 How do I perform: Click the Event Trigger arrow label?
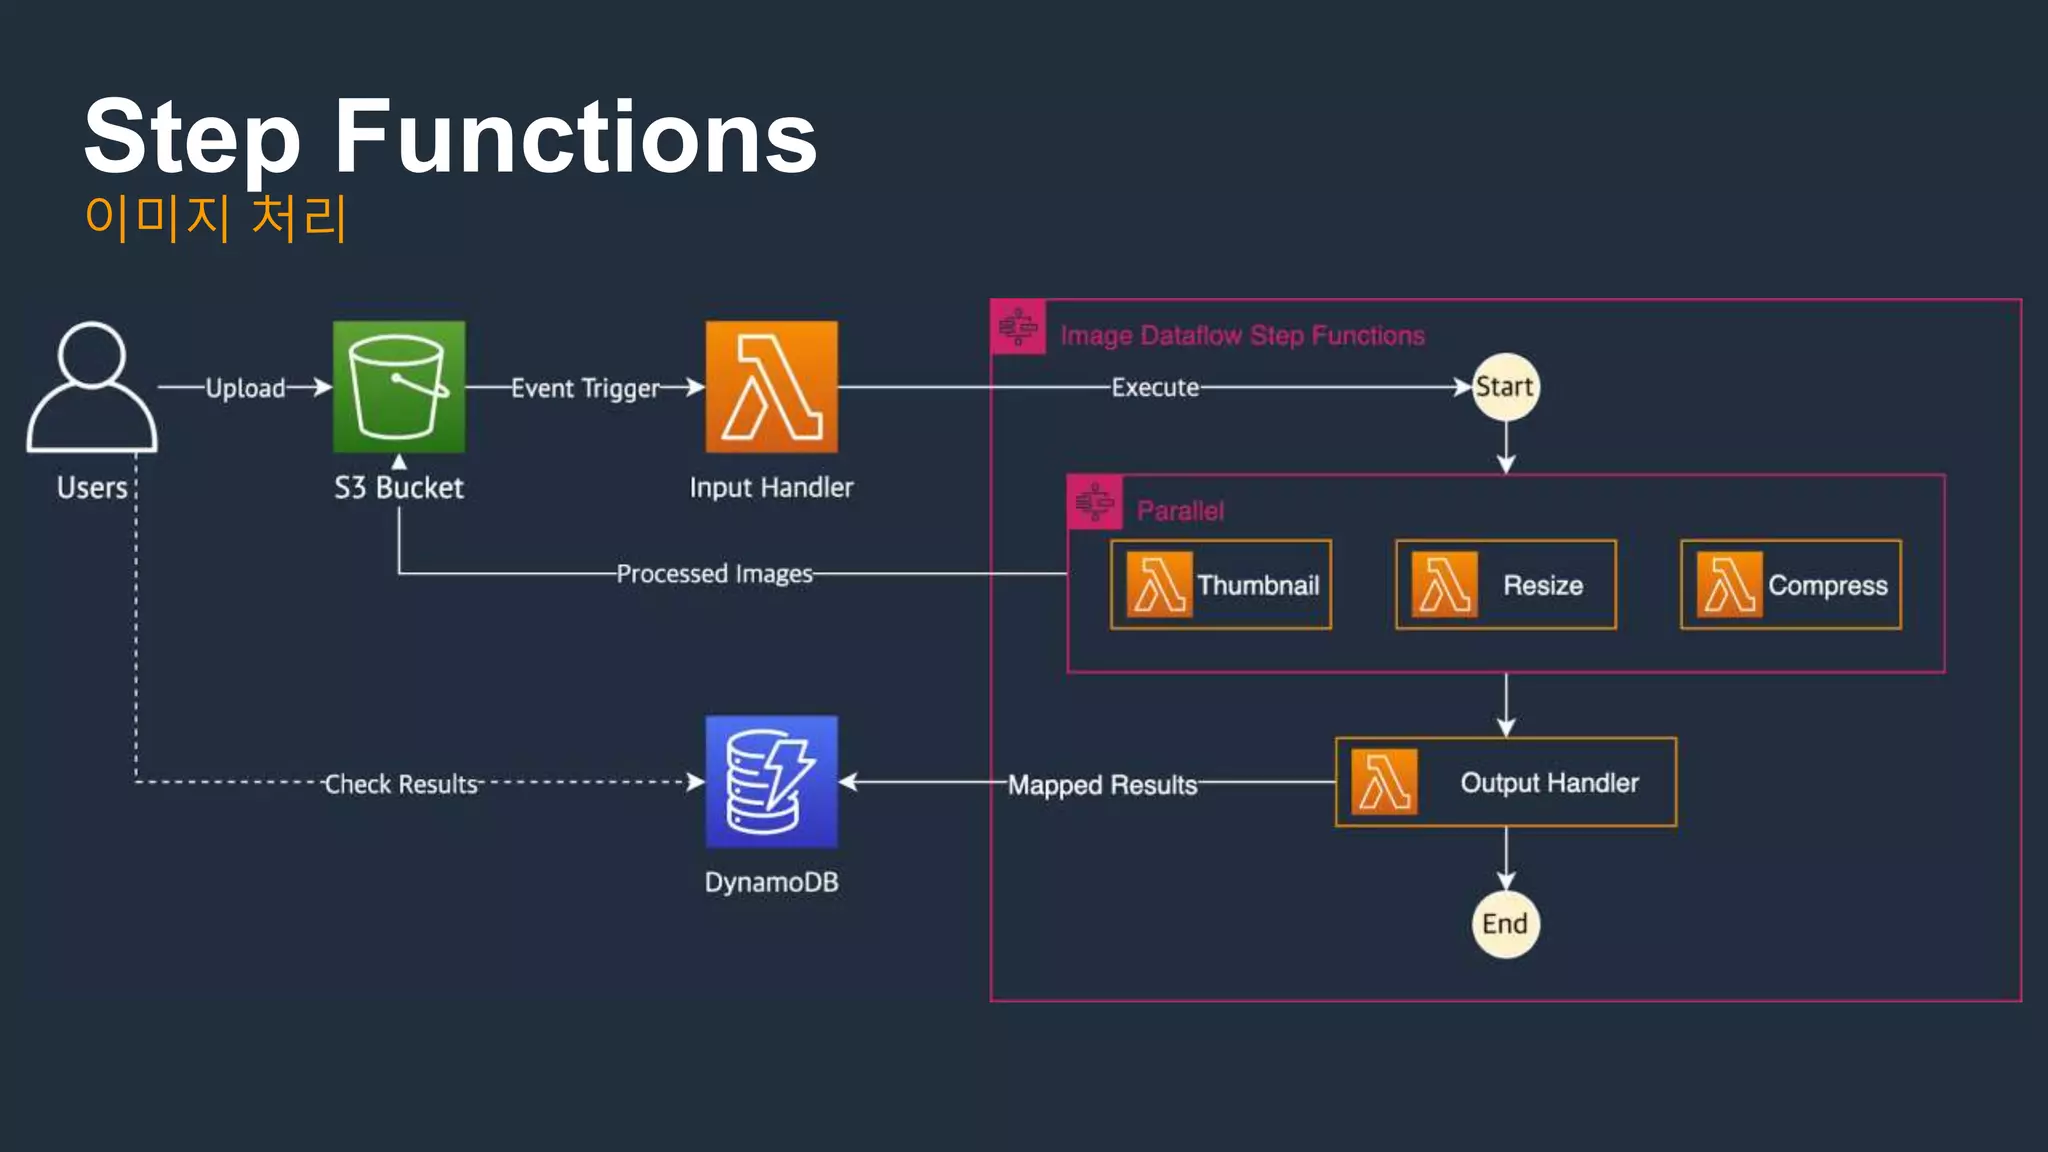point(585,388)
